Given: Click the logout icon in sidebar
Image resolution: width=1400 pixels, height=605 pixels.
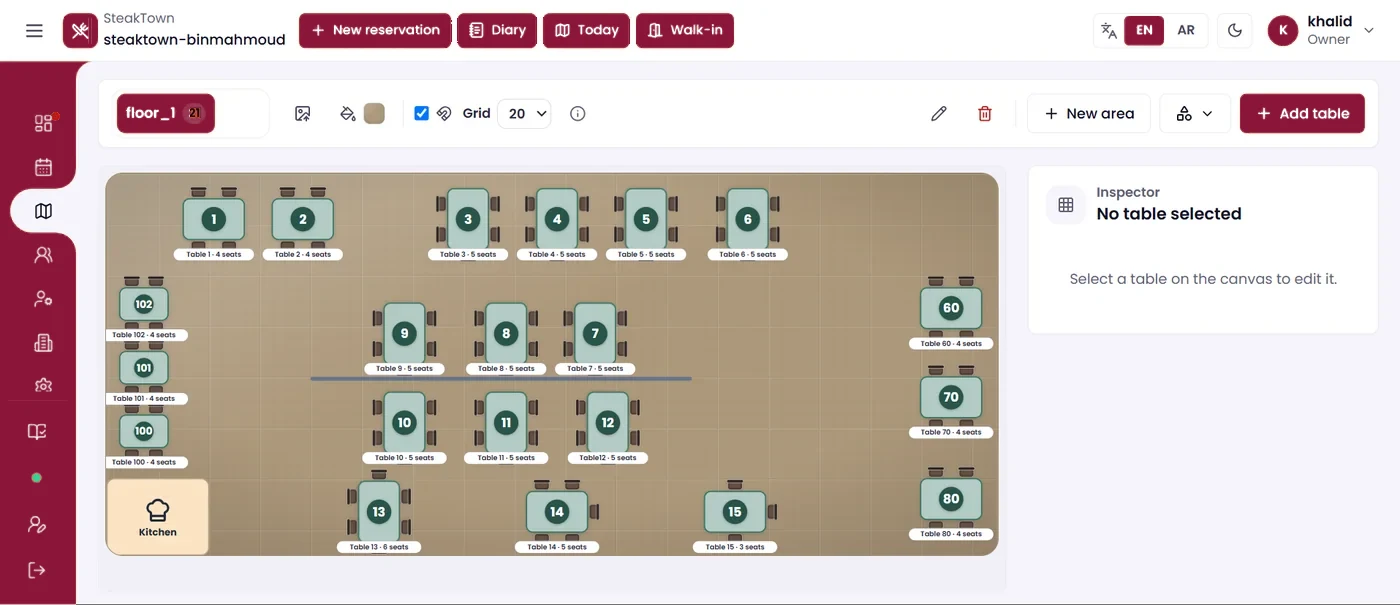Looking at the screenshot, I should 37,570.
